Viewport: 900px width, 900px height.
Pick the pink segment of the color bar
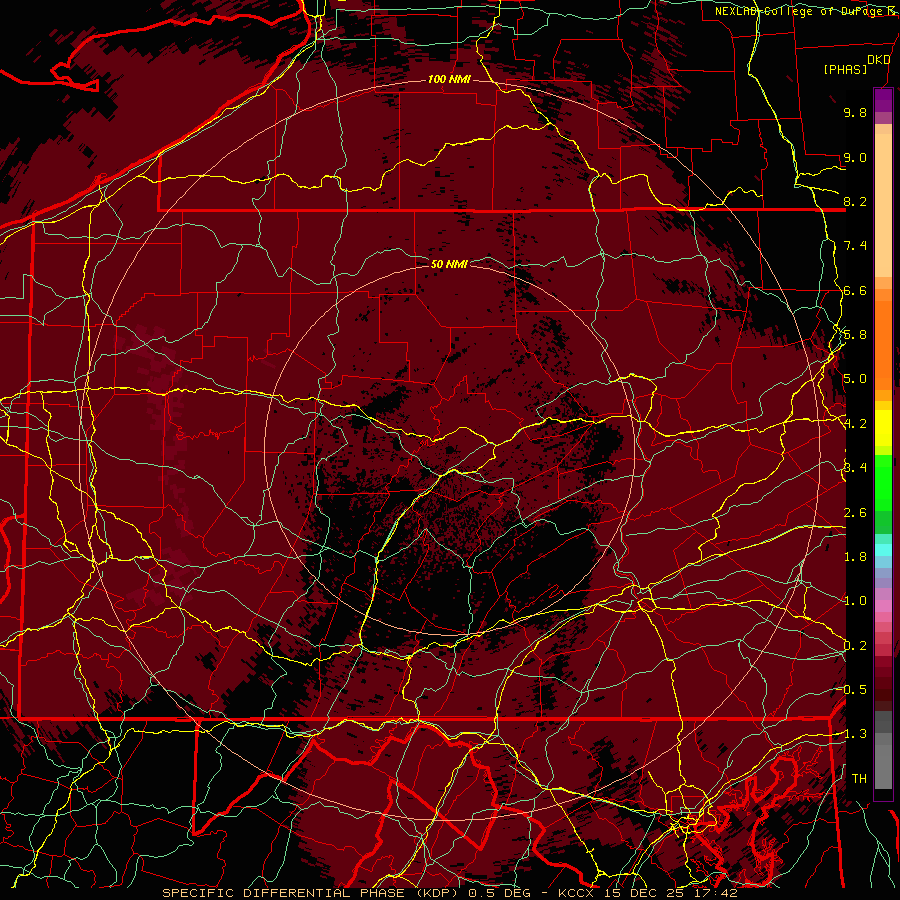click(883, 606)
